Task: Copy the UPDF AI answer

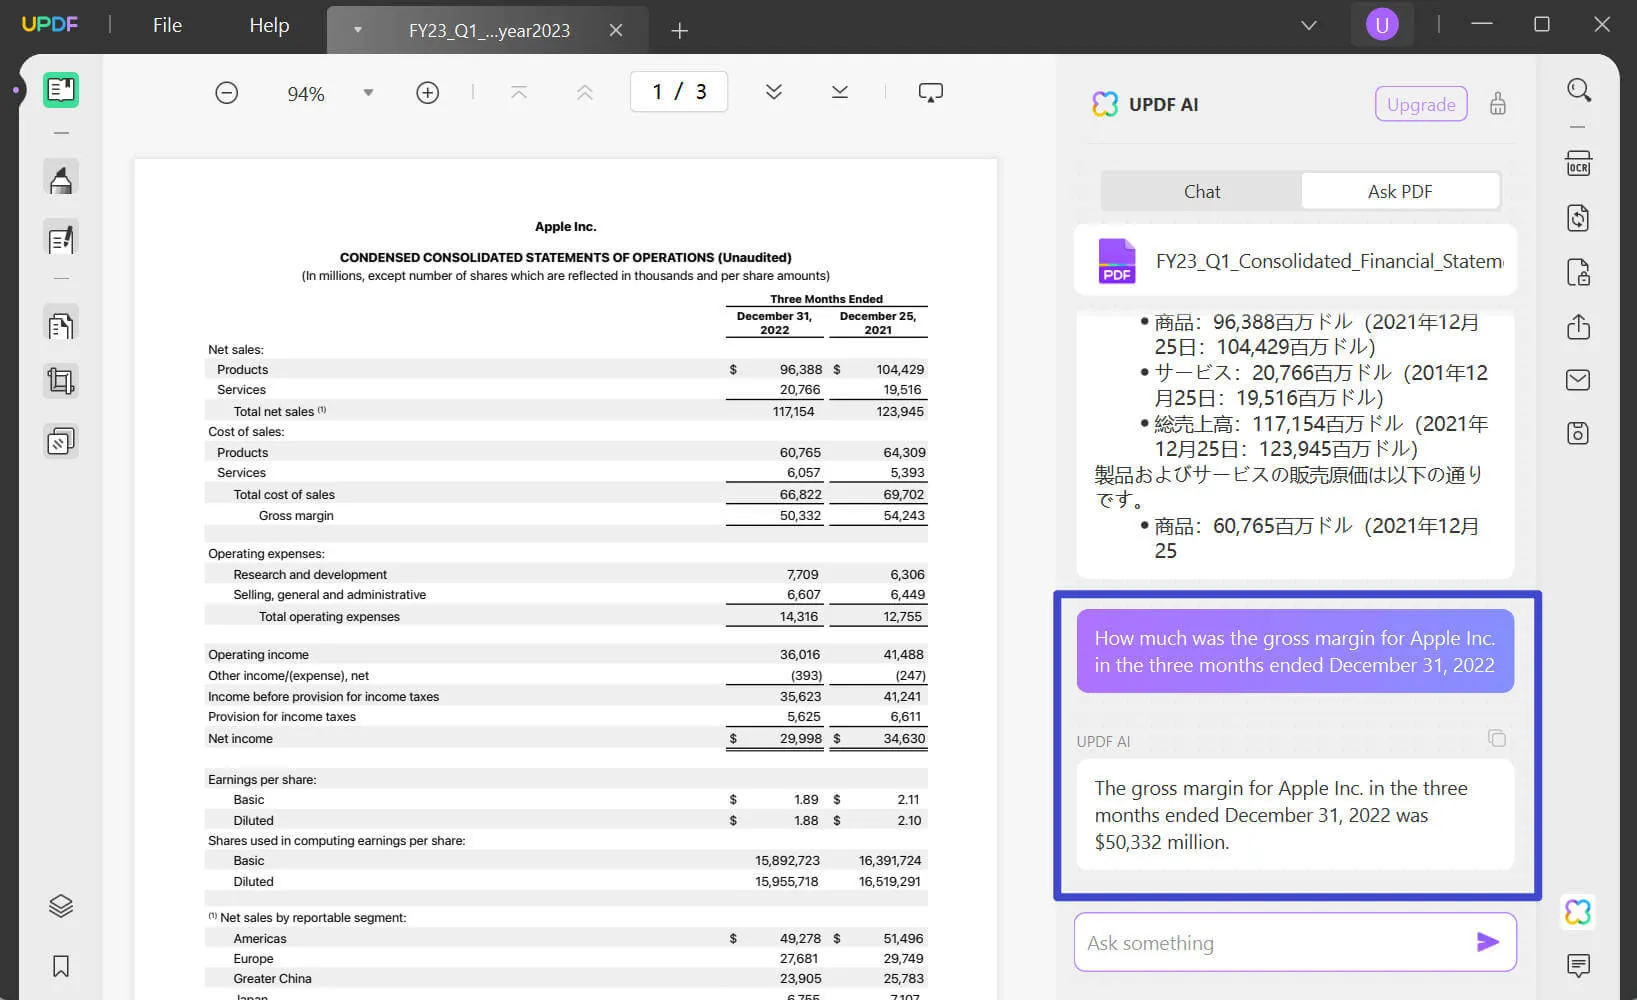Action: tap(1496, 739)
